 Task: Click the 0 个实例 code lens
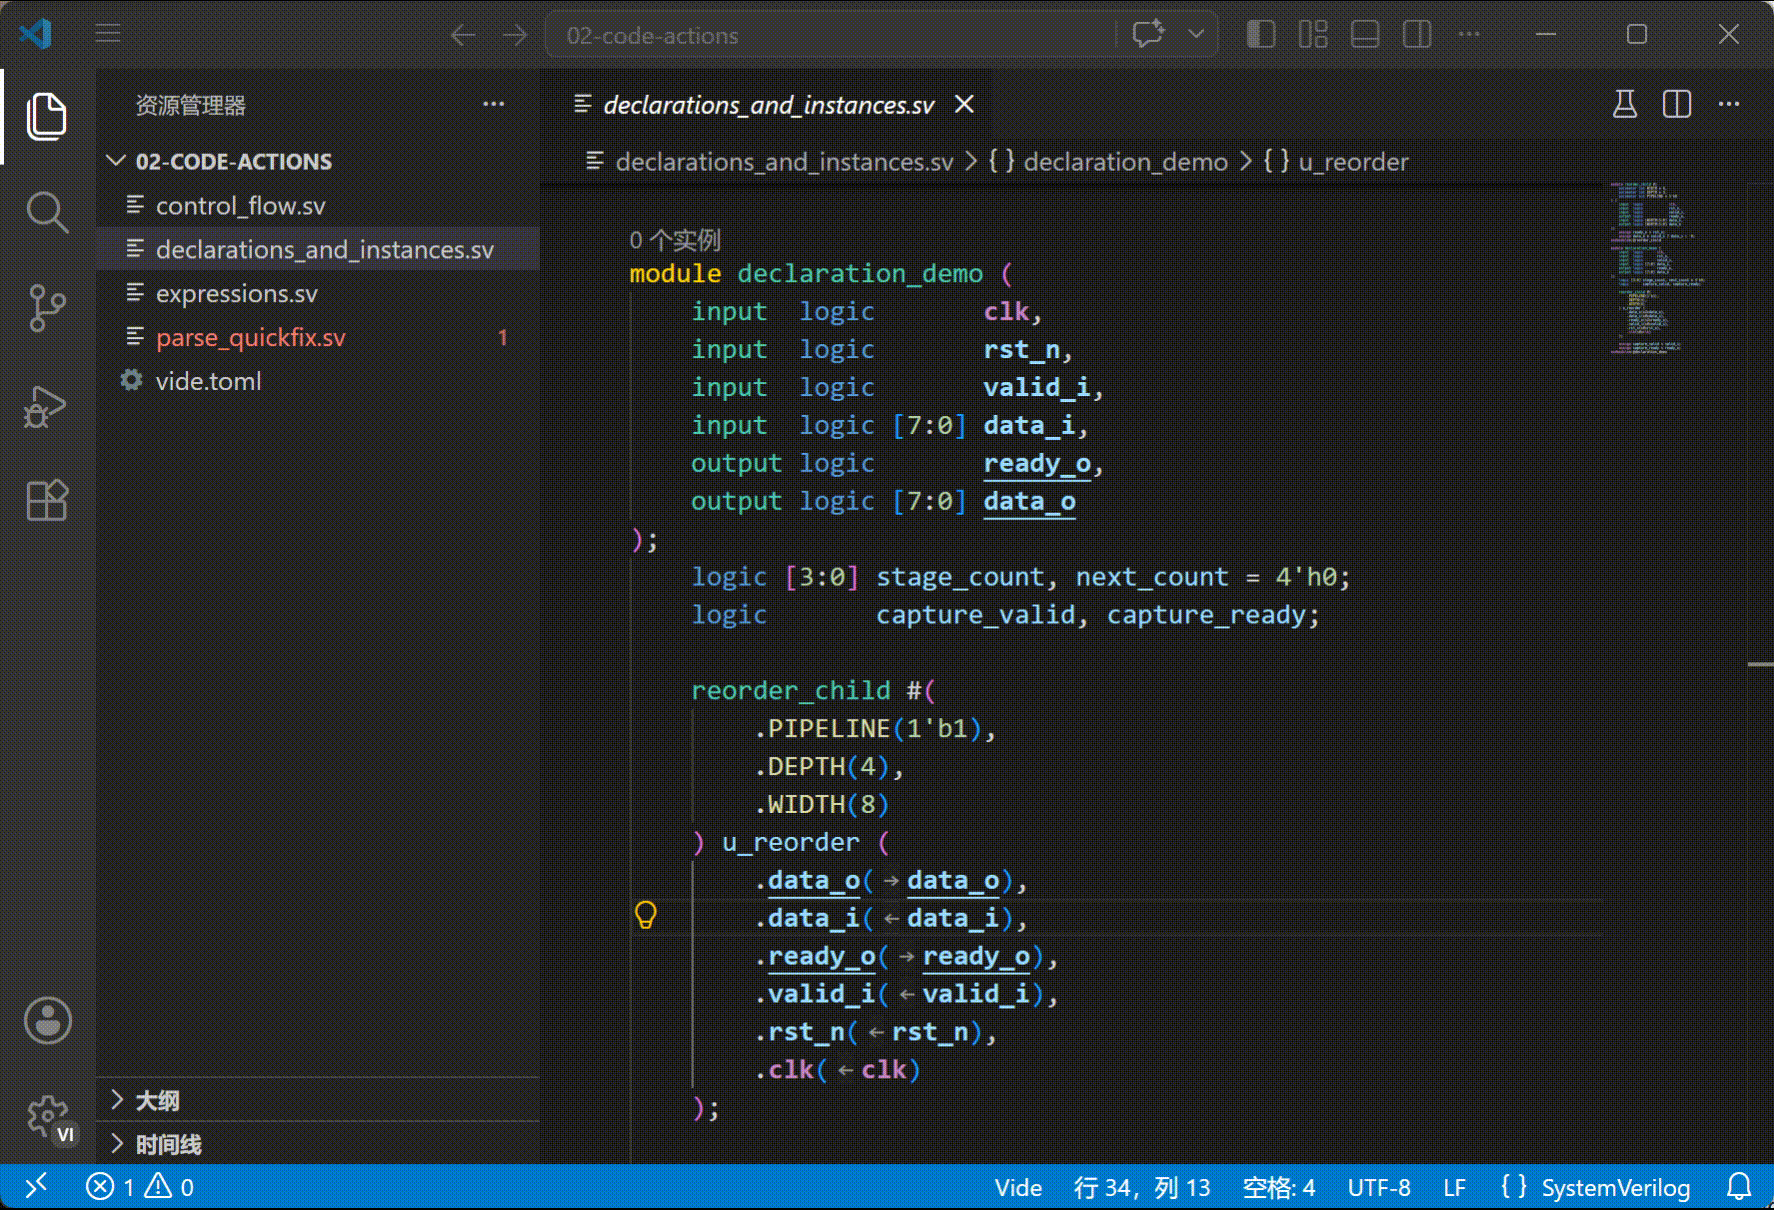point(675,240)
